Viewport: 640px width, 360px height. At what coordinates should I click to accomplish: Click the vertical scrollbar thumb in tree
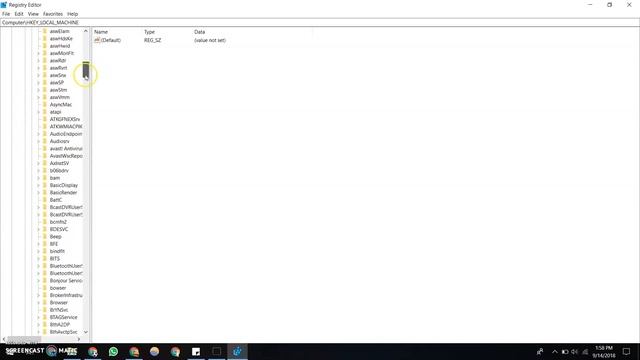[86, 70]
